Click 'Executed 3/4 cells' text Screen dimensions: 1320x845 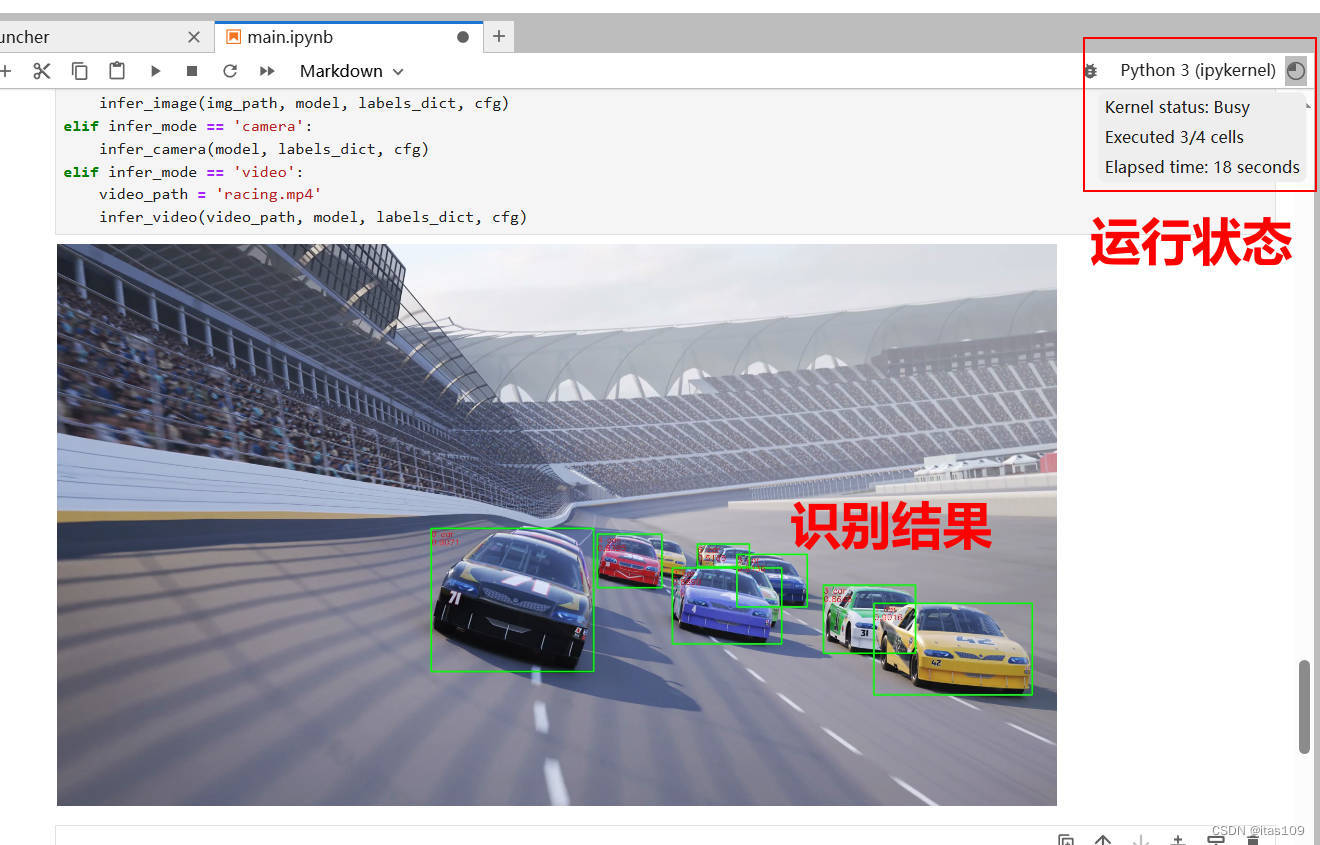[1174, 137]
